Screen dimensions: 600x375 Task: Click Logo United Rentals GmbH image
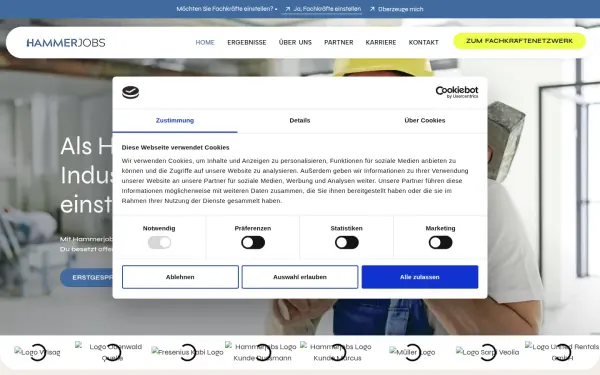tap(562, 352)
